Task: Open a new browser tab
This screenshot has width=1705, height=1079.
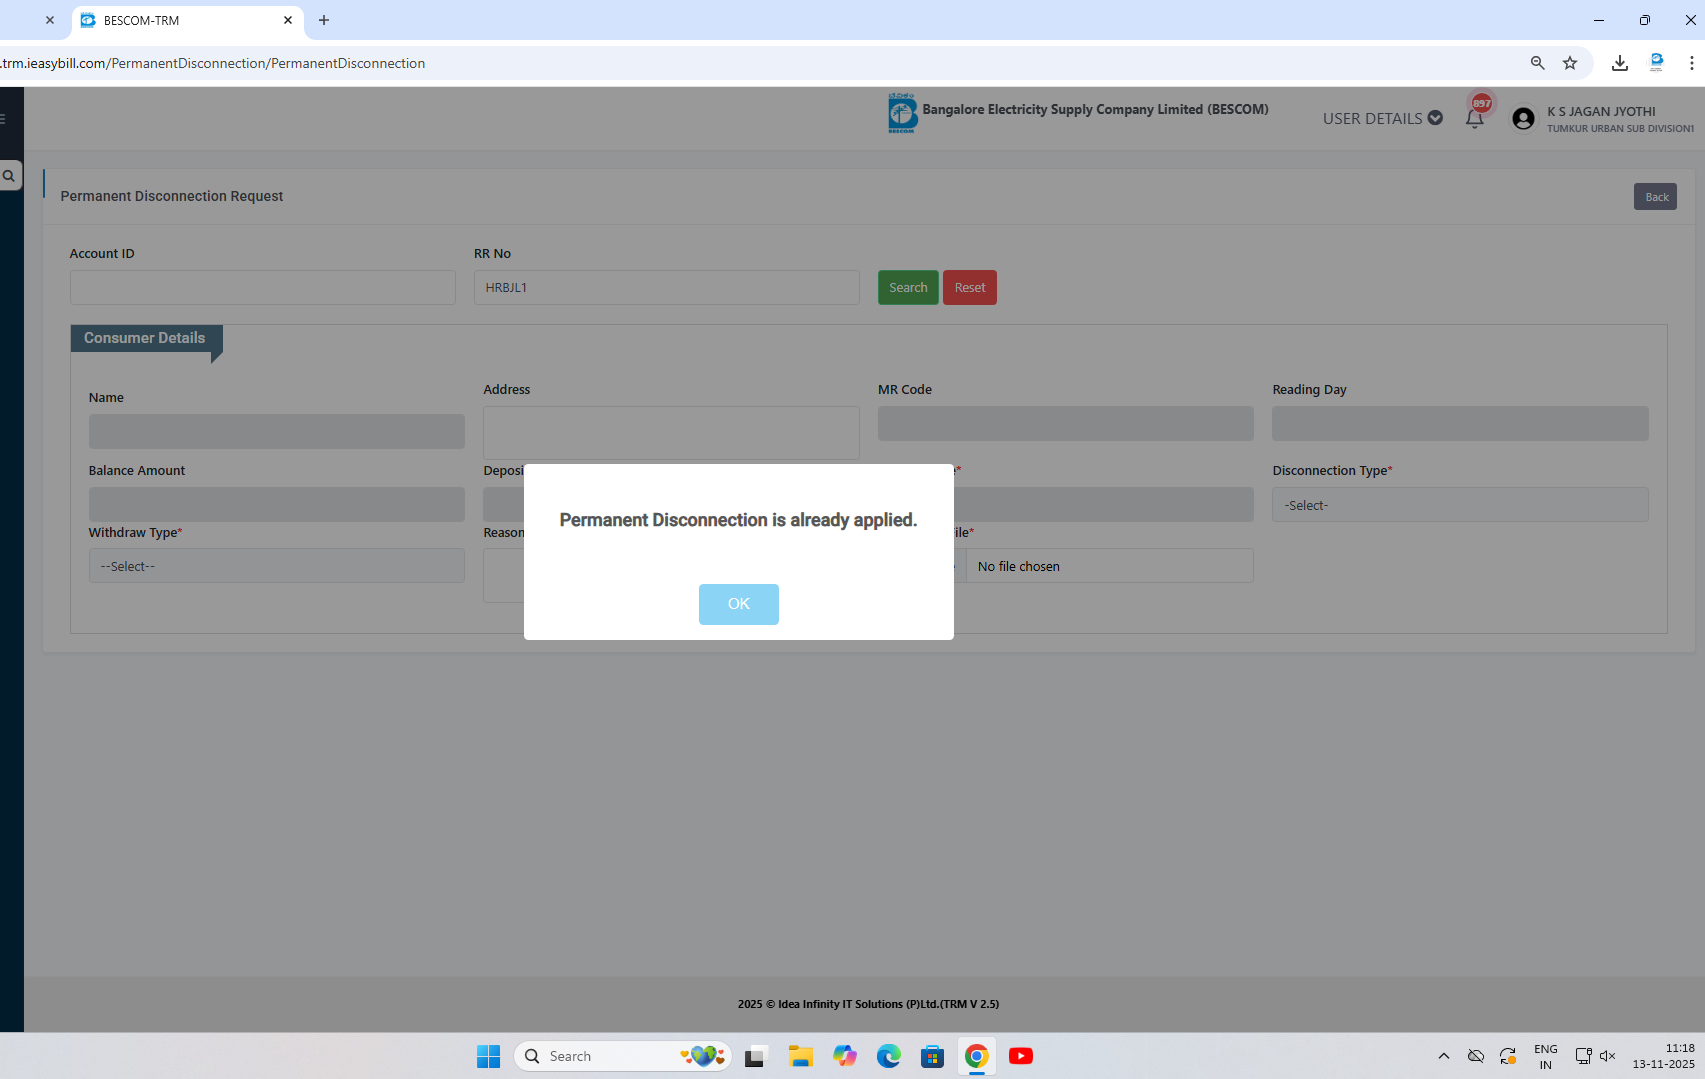Action: (x=324, y=20)
